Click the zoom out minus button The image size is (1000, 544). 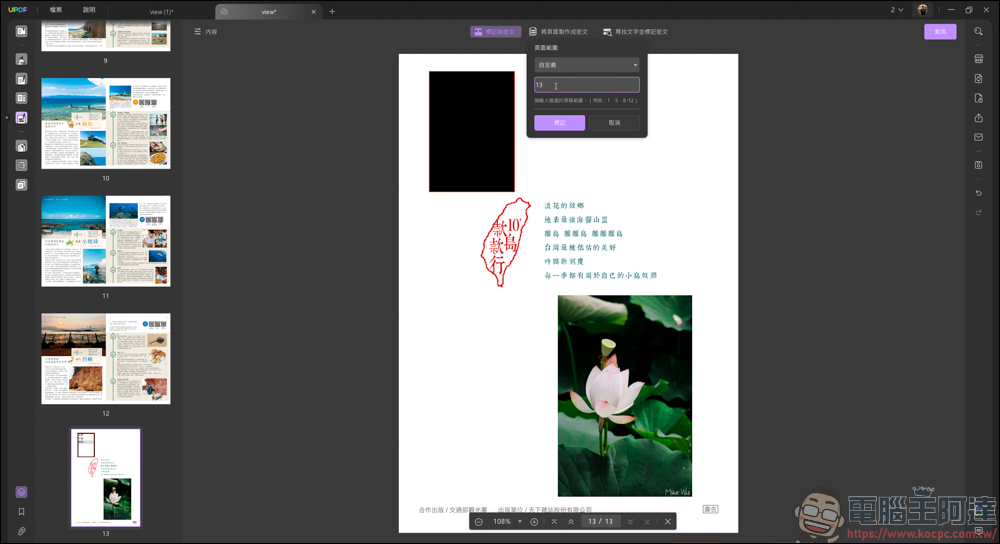[x=478, y=522]
